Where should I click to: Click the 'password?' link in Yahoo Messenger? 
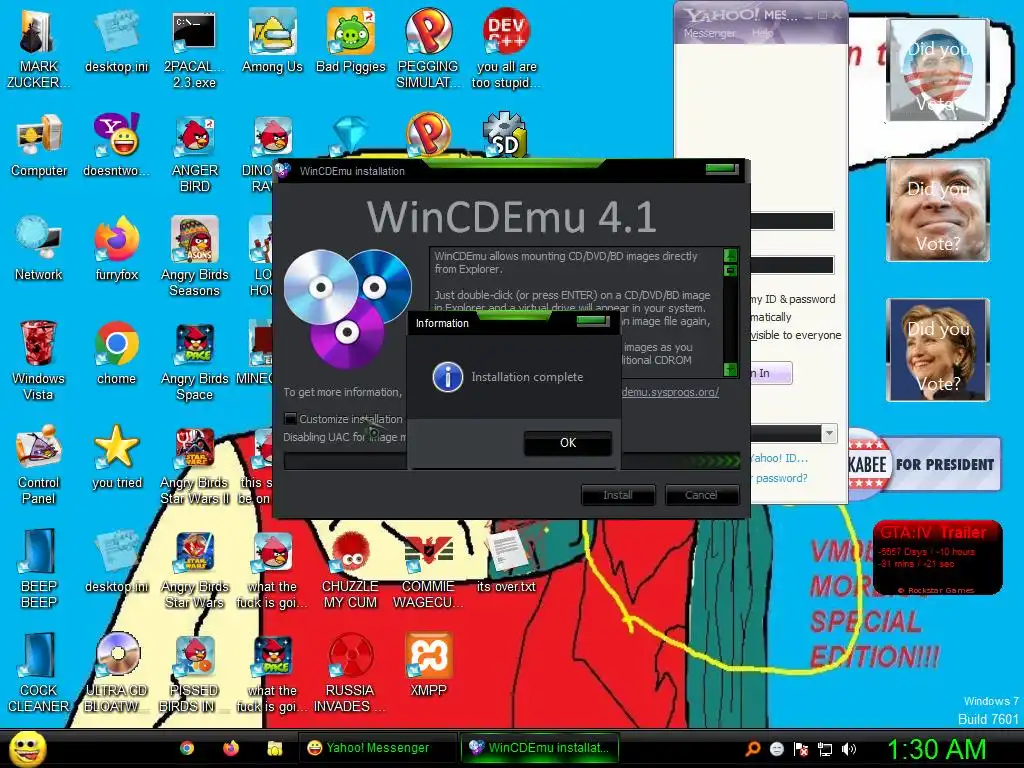(781, 478)
